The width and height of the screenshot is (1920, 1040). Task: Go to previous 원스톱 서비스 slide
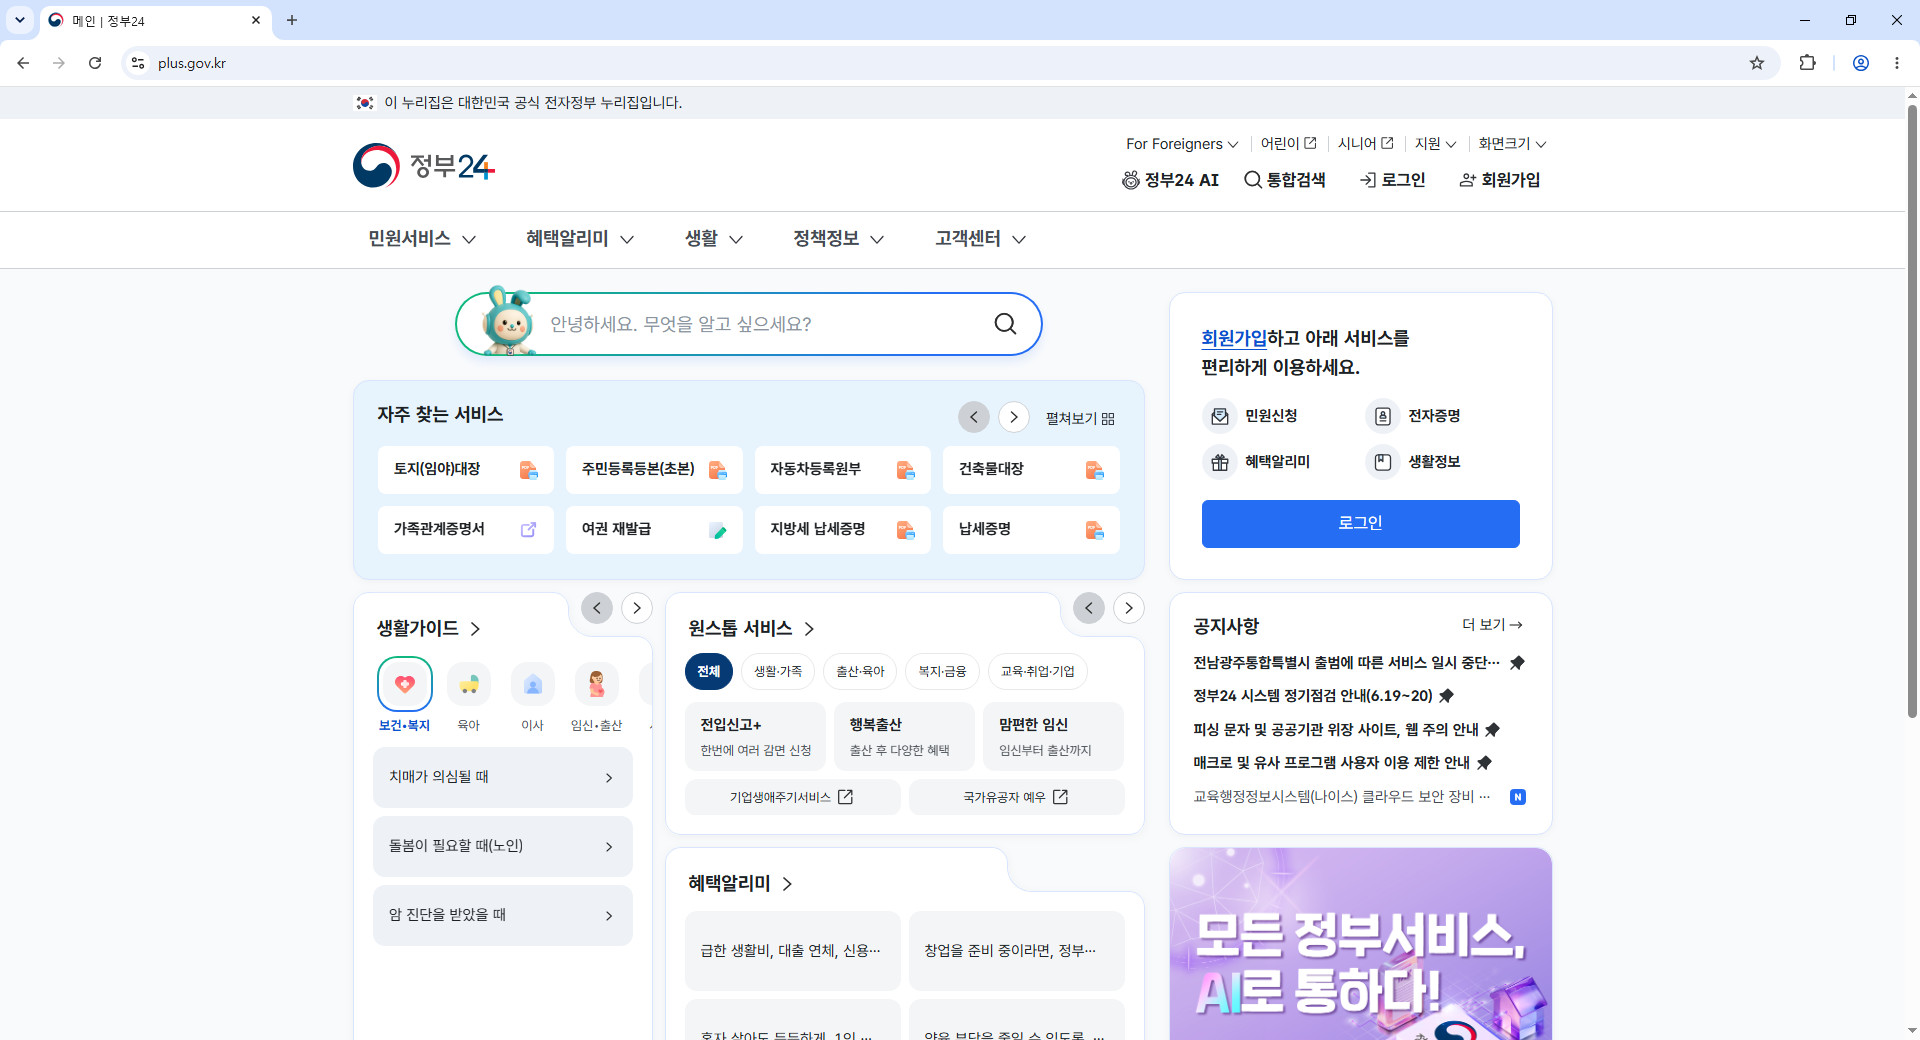click(x=1089, y=608)
